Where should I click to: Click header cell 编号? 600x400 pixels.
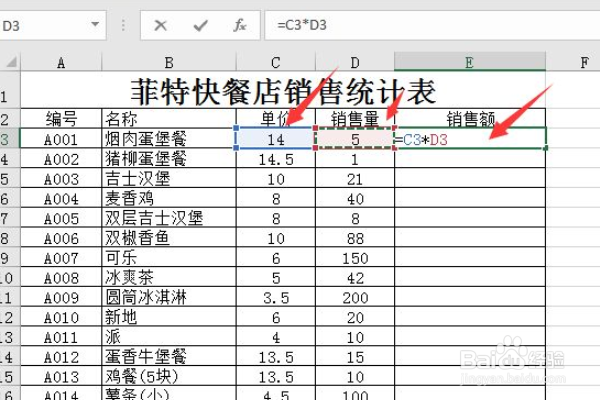[61, 119]
